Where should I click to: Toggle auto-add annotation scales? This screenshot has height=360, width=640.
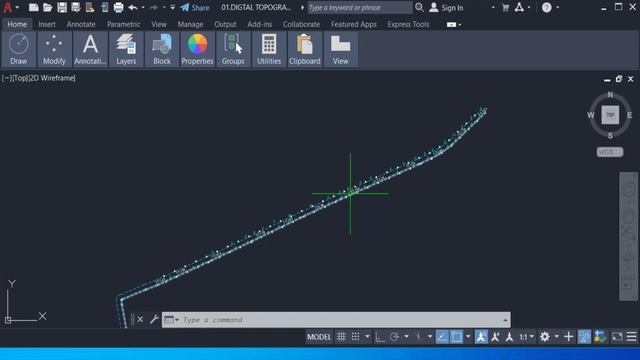496,337
